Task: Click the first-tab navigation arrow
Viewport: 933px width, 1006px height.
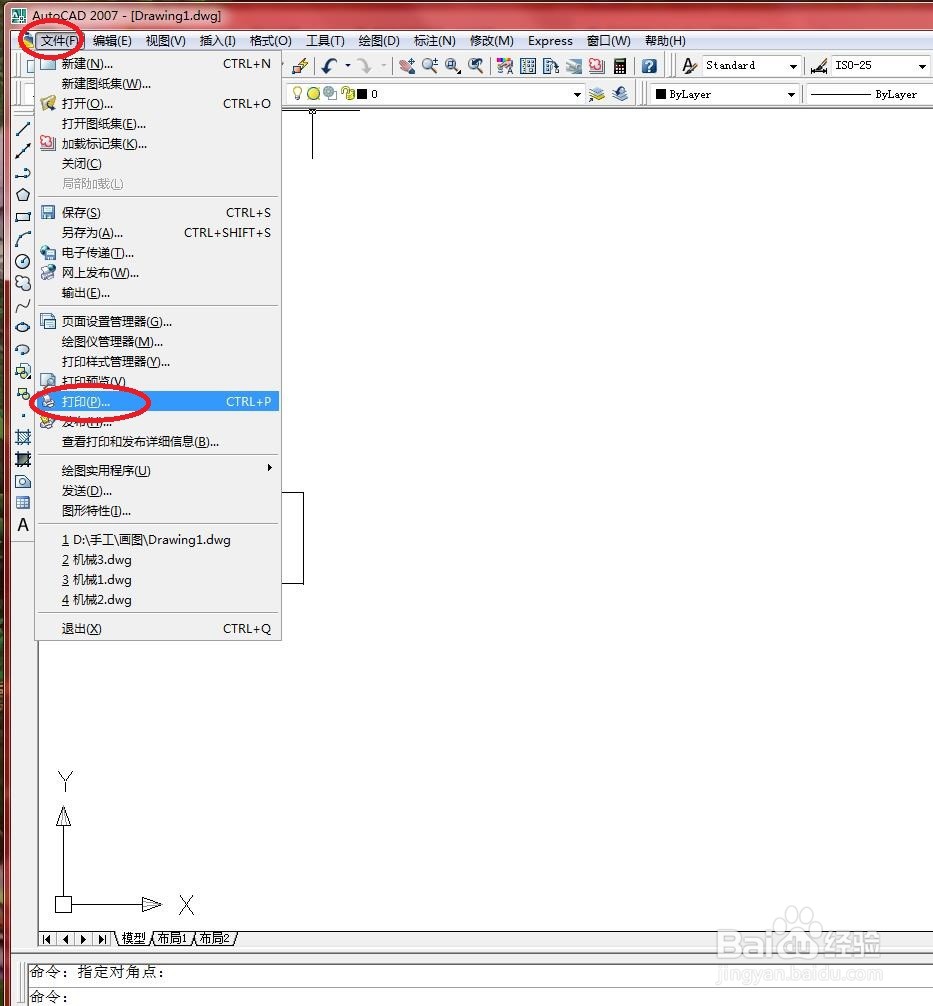Action: 47,939
